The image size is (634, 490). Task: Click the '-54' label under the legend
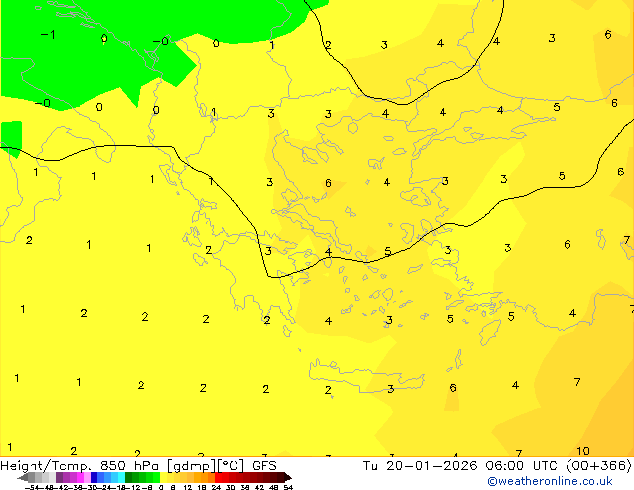[32, 488]
